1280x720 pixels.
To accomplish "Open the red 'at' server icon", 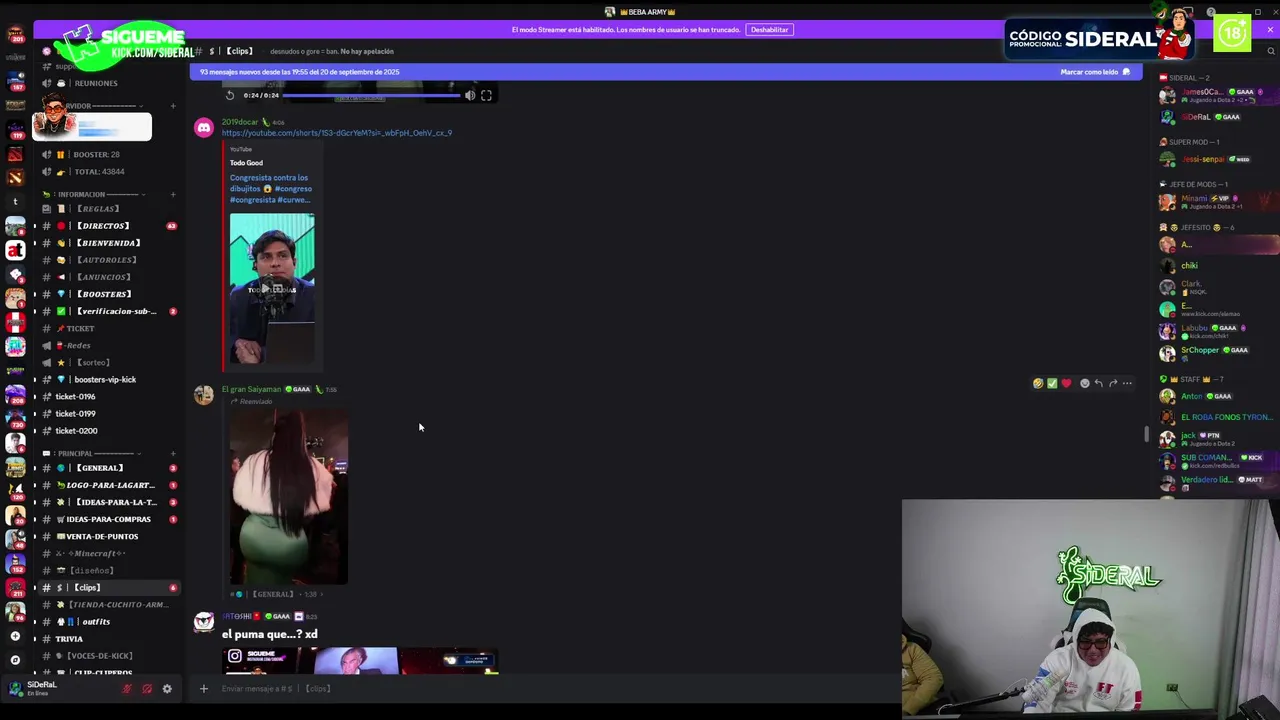I will tap(15, 250).
